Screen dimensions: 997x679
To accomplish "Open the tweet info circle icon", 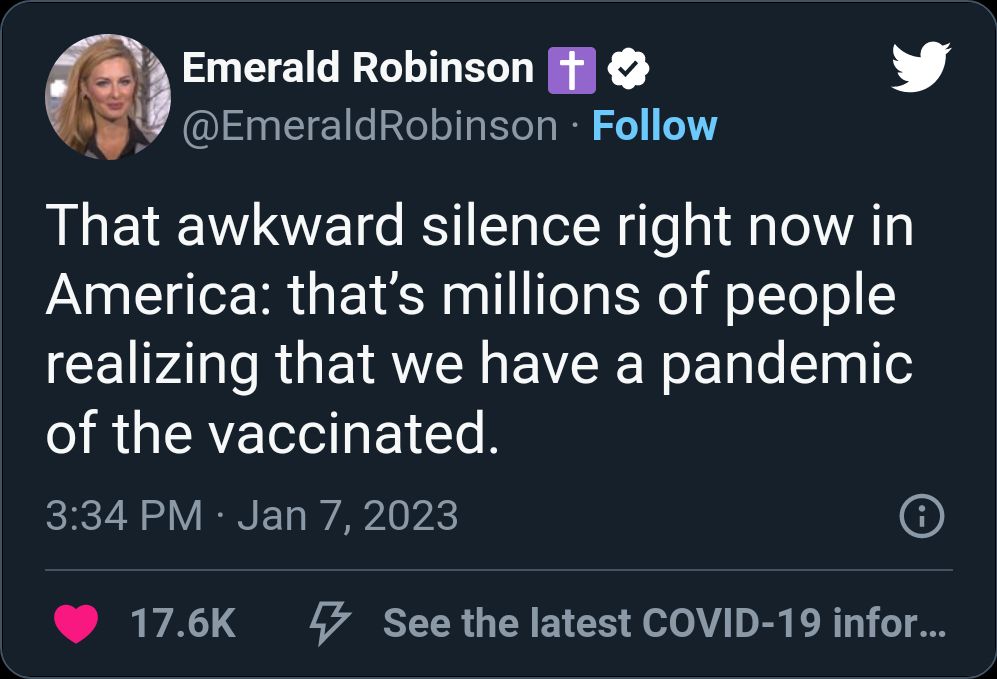I will point(921,516).
